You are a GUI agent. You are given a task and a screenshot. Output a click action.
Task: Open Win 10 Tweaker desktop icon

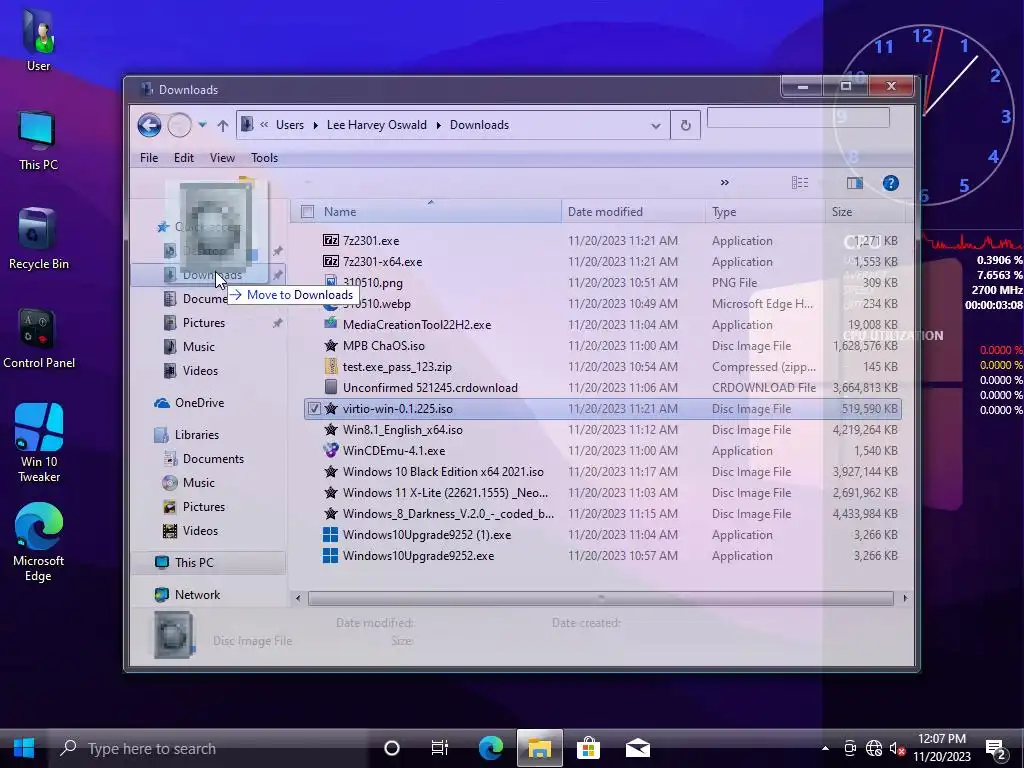(39, 442)
